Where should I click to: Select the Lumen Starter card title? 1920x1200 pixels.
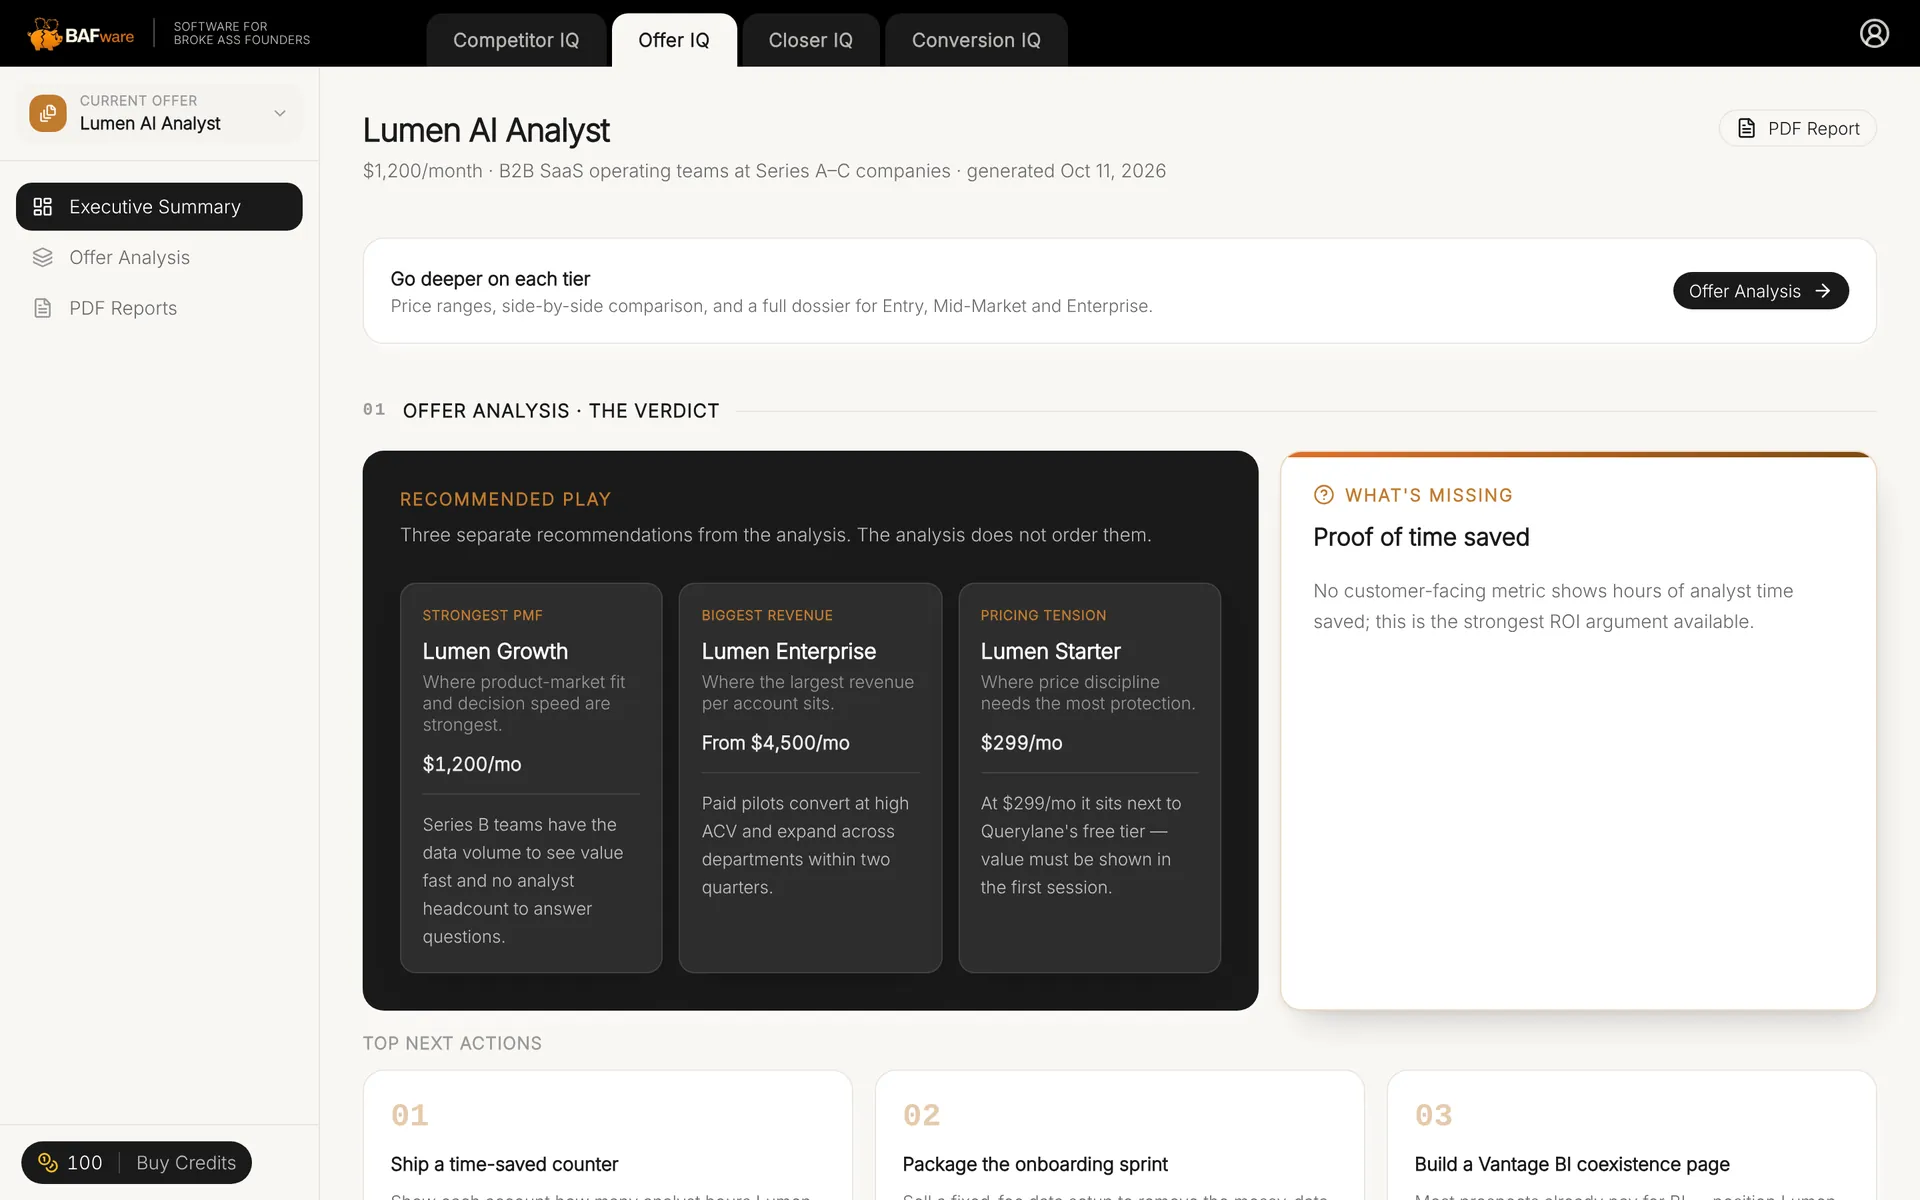(x=1050, y=651)
